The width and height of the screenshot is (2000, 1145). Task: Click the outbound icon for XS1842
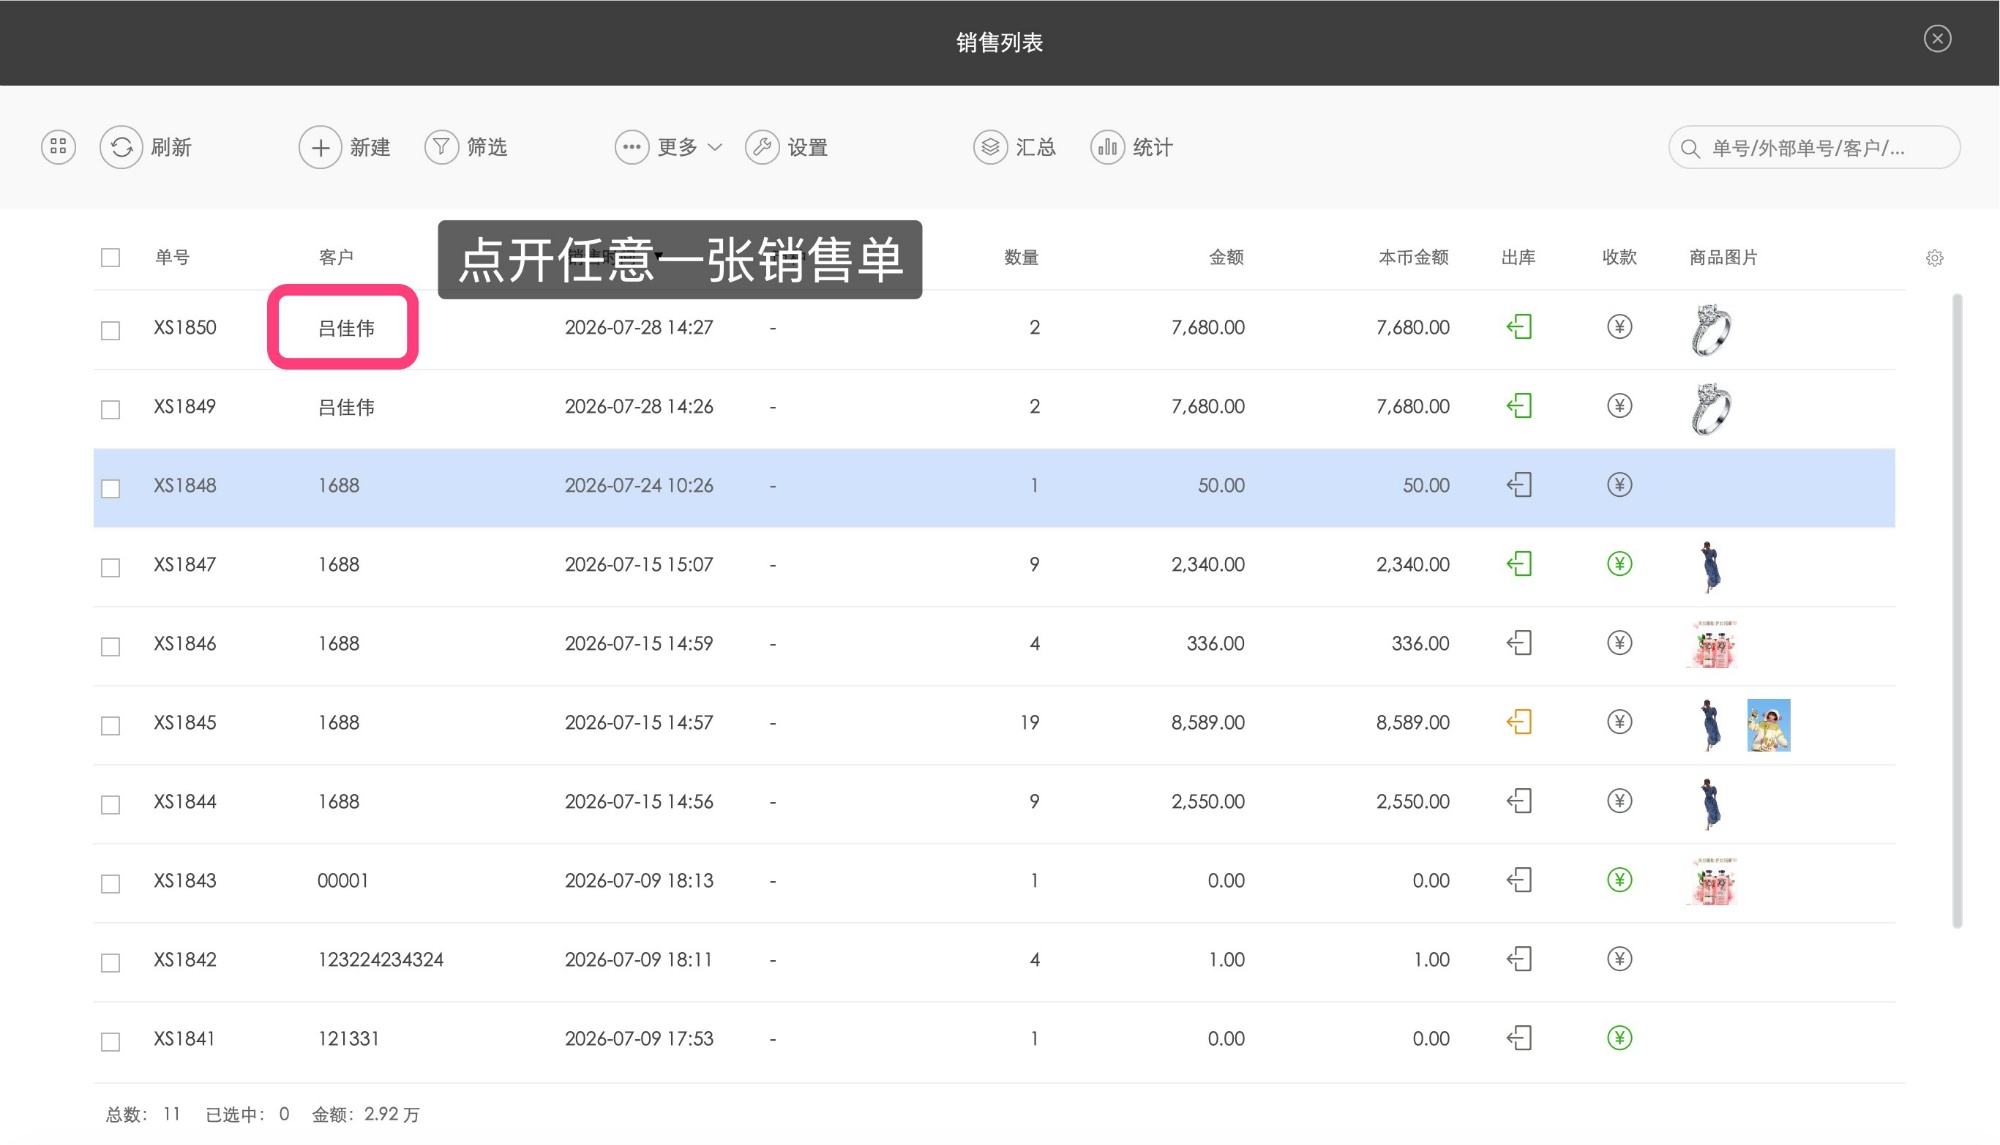pyautogui.click(x=1519, y=959)
